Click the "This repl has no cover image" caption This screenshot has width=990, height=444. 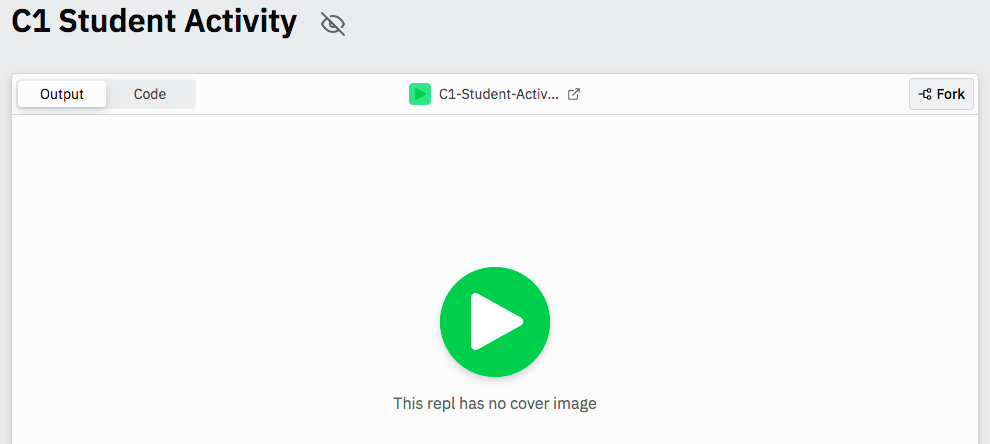tap(495, 403)
